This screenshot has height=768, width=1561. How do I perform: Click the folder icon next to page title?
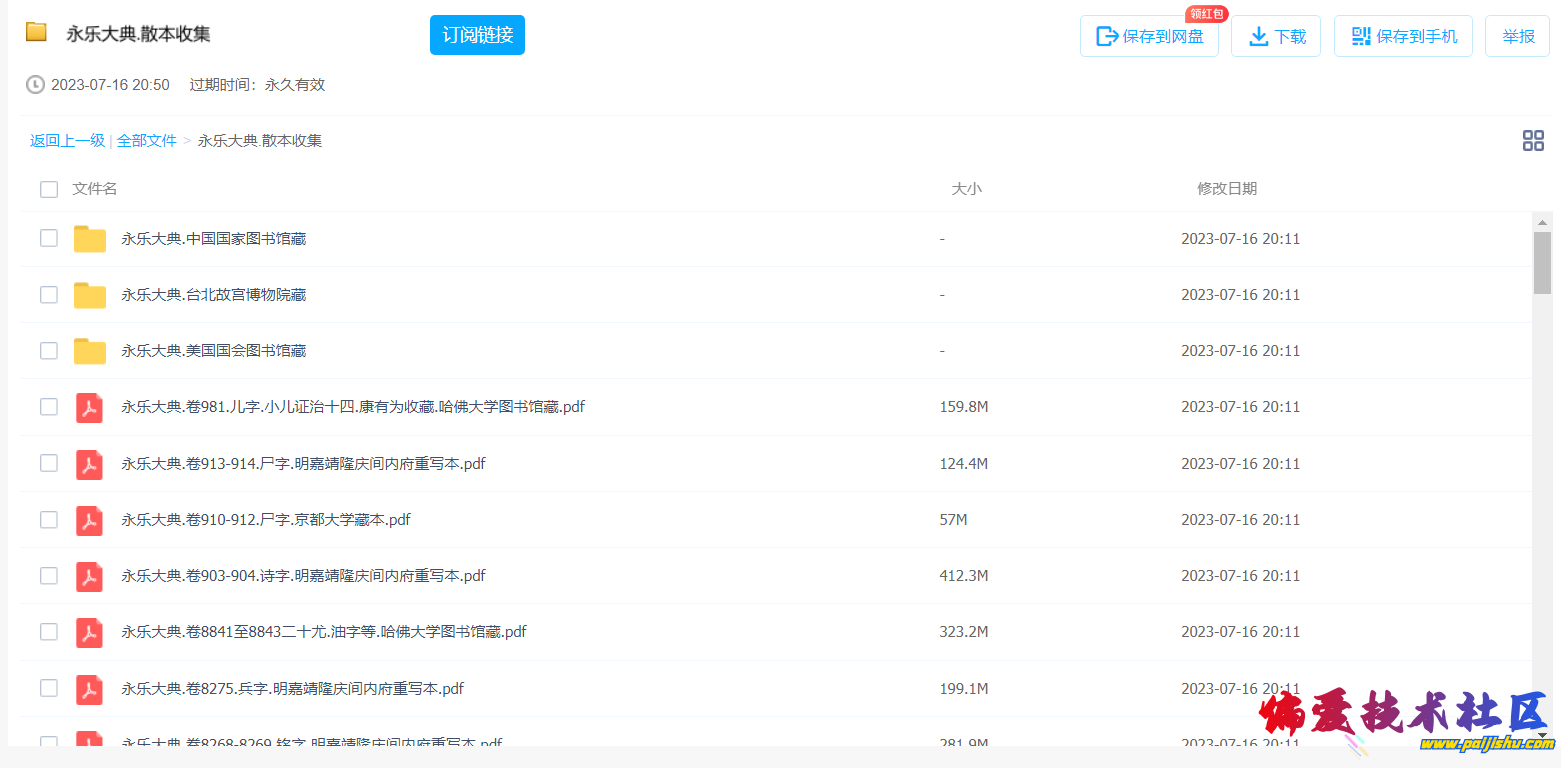coord(37,32)
